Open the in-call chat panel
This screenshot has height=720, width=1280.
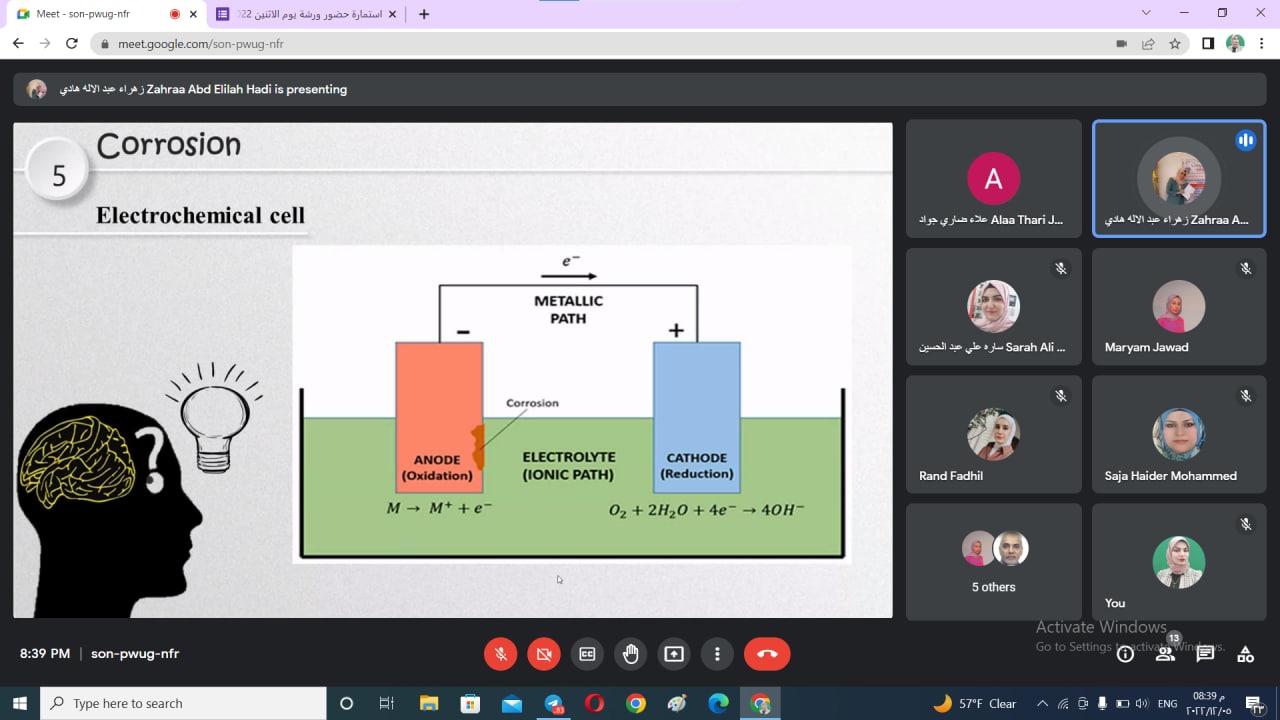click(x=1205, y=654)
